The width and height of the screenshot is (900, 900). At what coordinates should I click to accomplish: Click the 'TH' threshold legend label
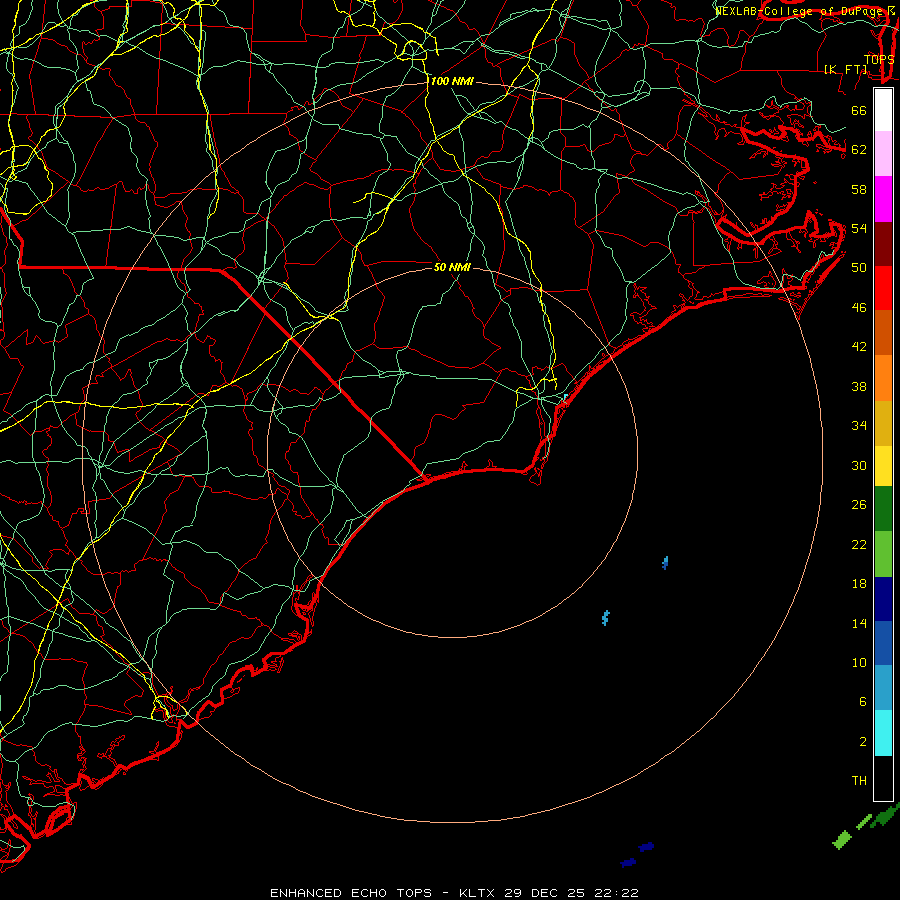tap(859, 781)
